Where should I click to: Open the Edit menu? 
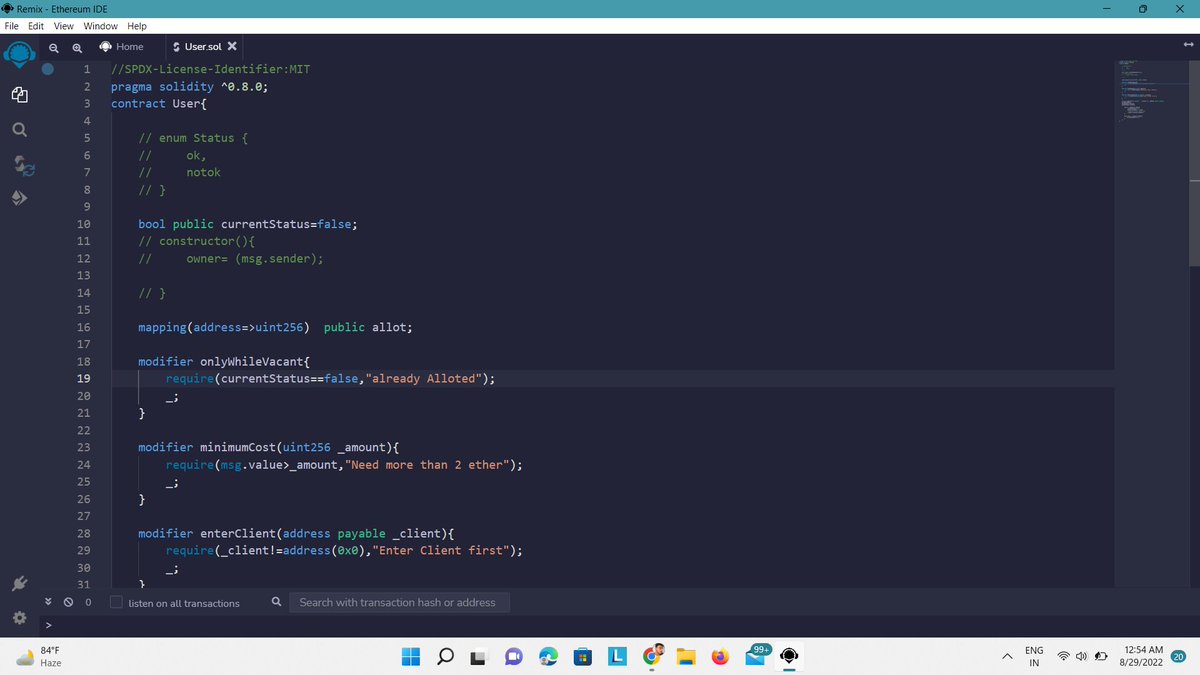[x=37, y=26]
